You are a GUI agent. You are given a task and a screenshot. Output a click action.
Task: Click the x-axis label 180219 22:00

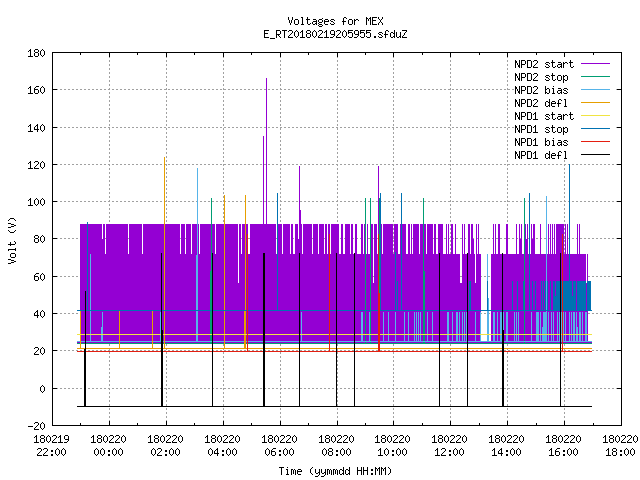coord(51,446)
